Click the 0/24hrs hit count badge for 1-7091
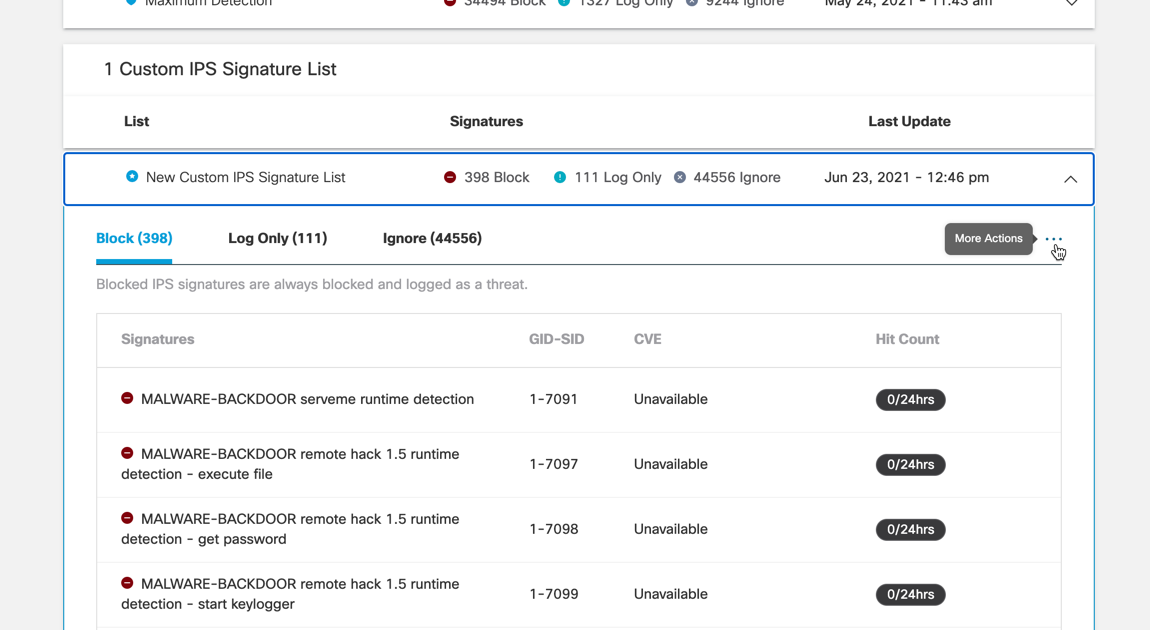1150x630 pixels. point(910,400)
